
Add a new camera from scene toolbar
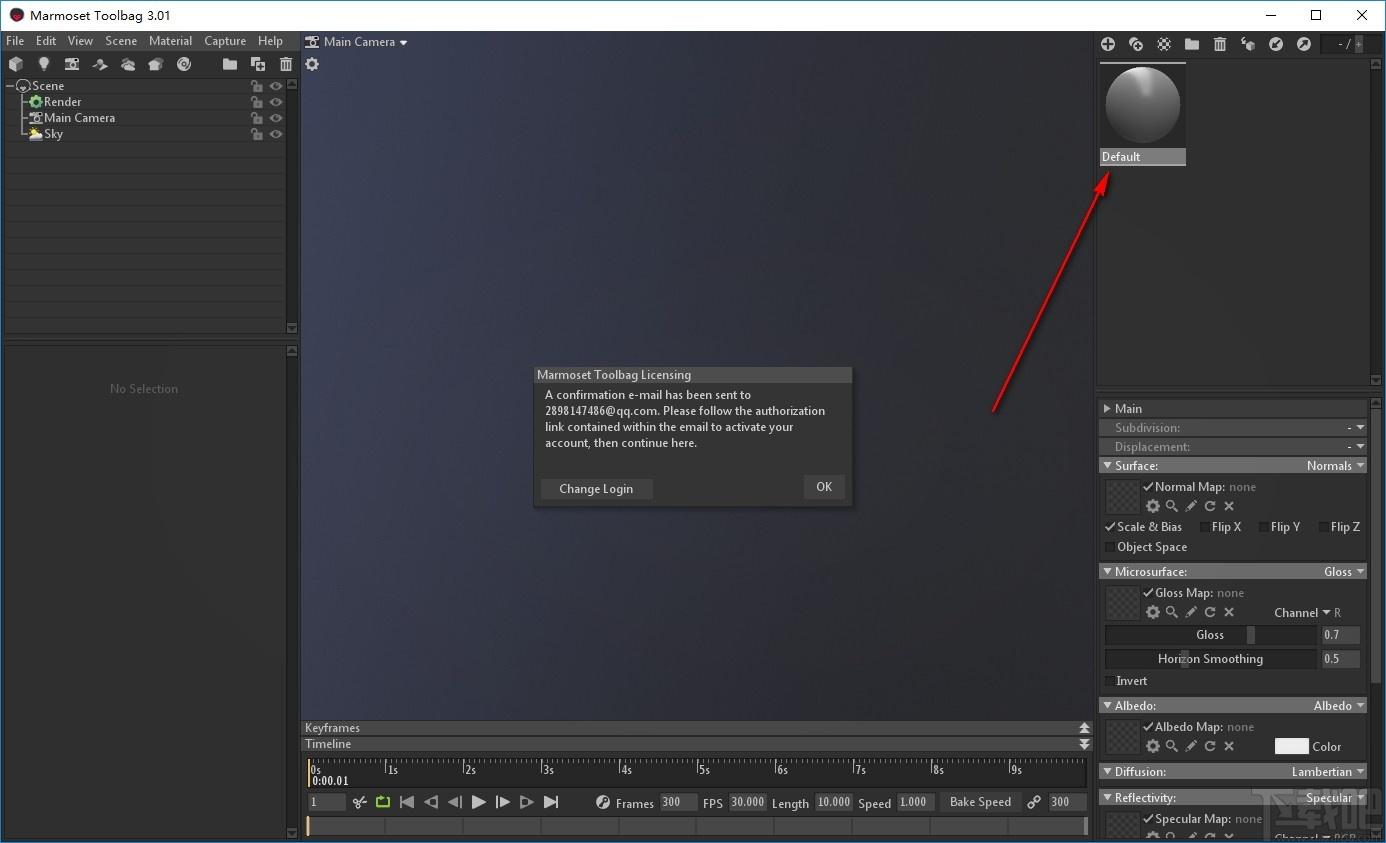click(72, 64)
